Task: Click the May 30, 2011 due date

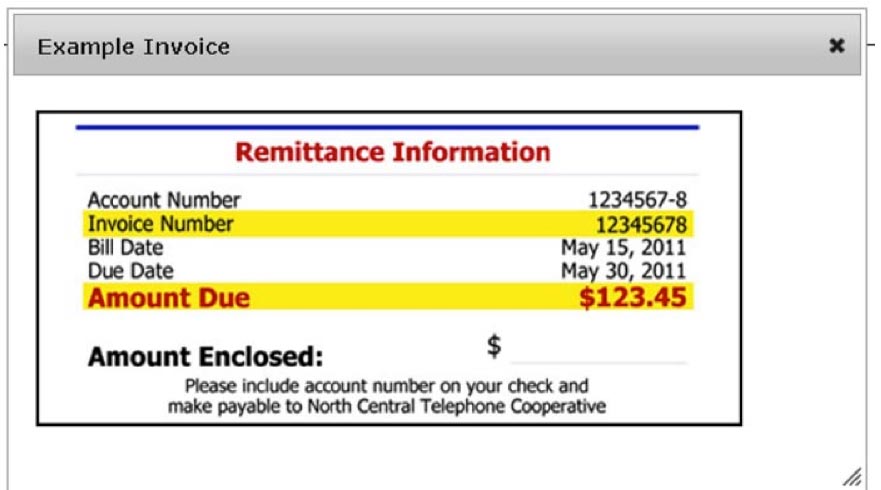Action: click(624, 271)
